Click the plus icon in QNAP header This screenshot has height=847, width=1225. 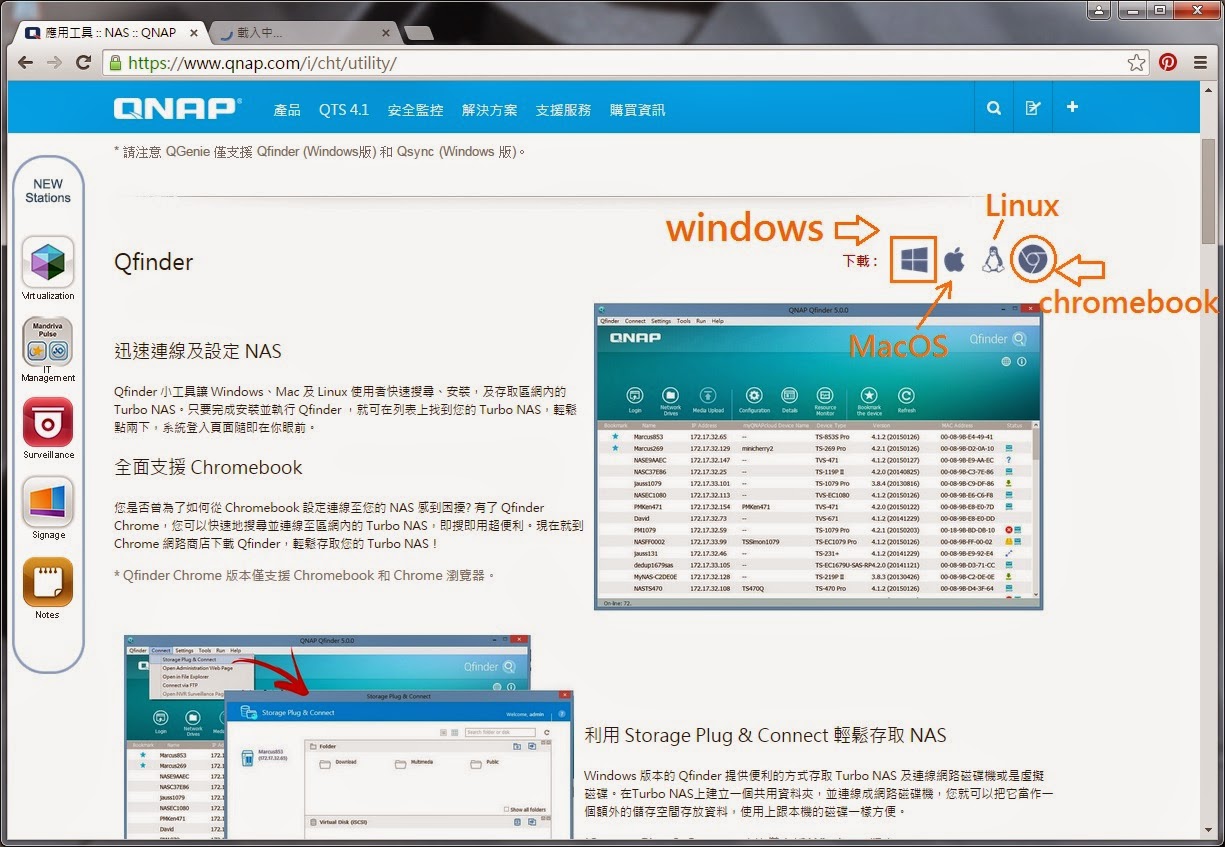[1072, 107]
